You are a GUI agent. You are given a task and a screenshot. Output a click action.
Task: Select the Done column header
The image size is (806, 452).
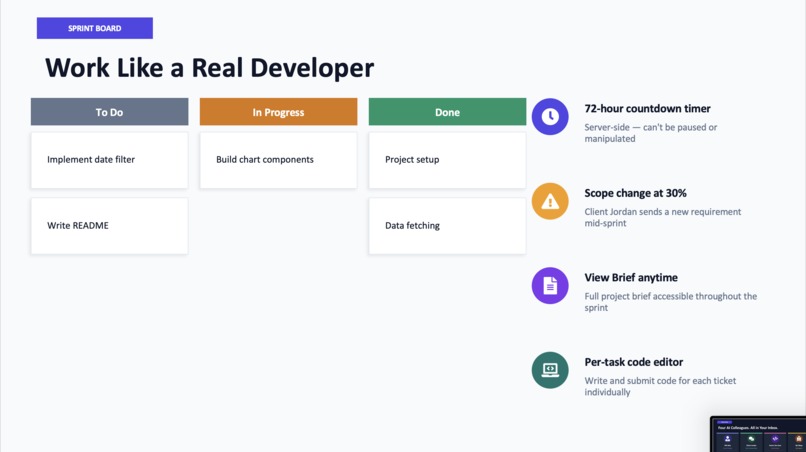pos(447,112)
